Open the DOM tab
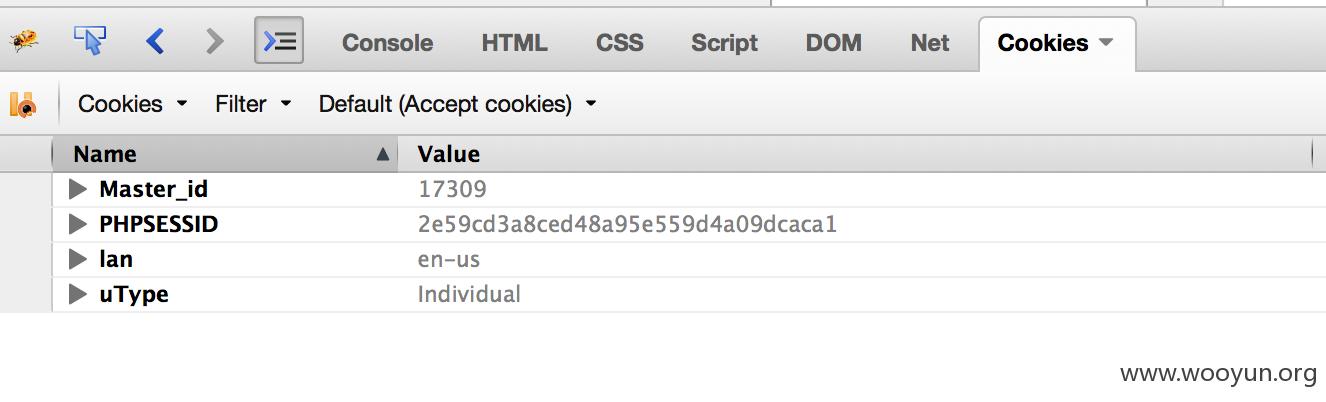 834,43
